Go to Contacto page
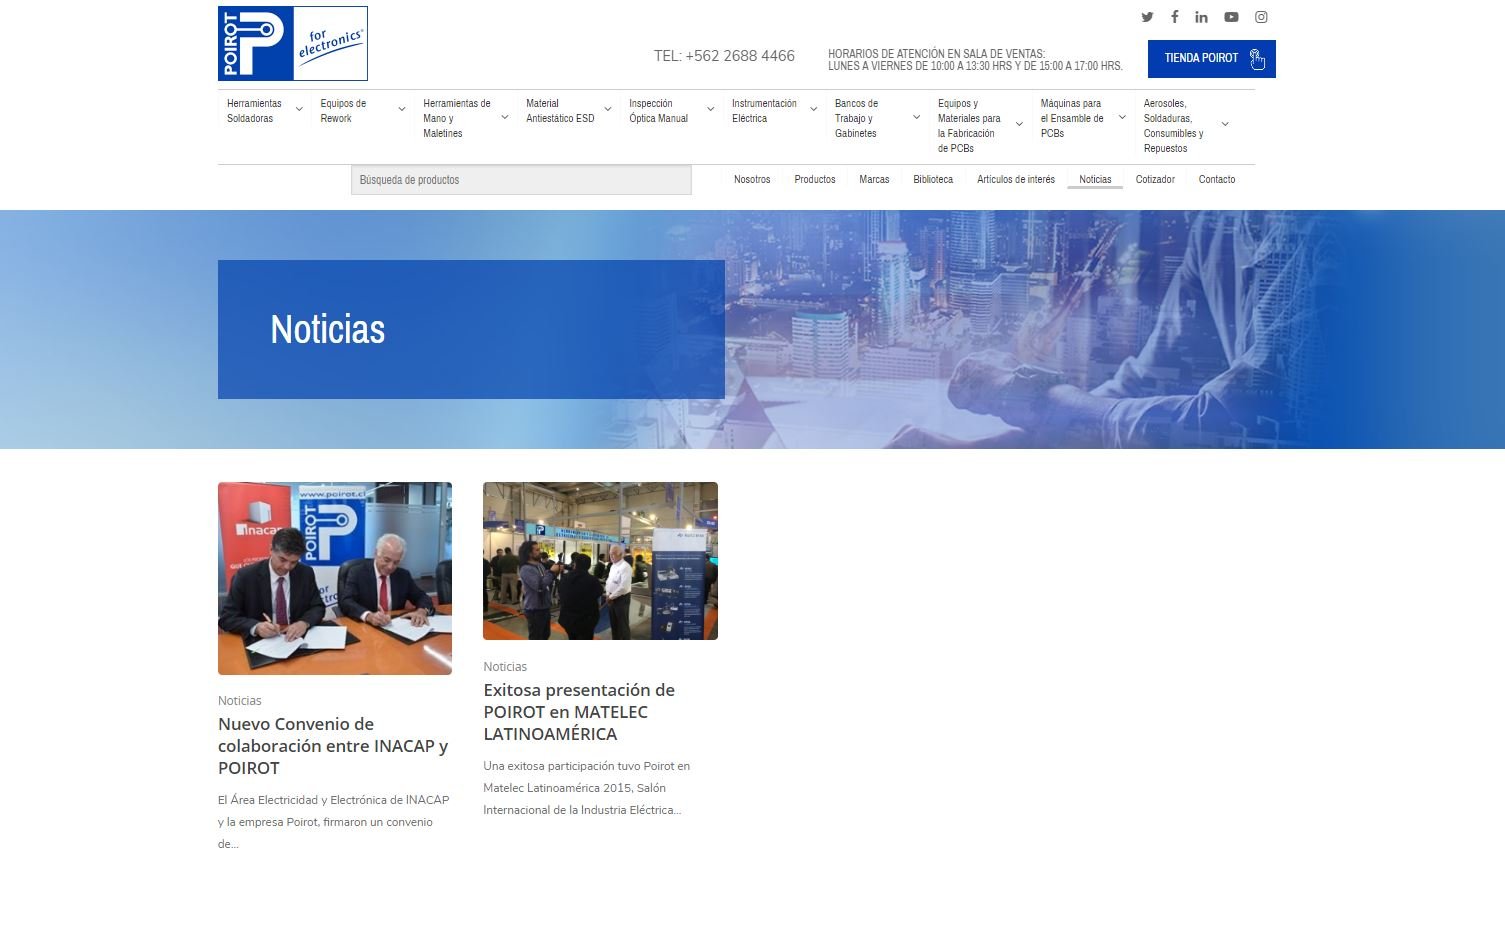 1217,180
